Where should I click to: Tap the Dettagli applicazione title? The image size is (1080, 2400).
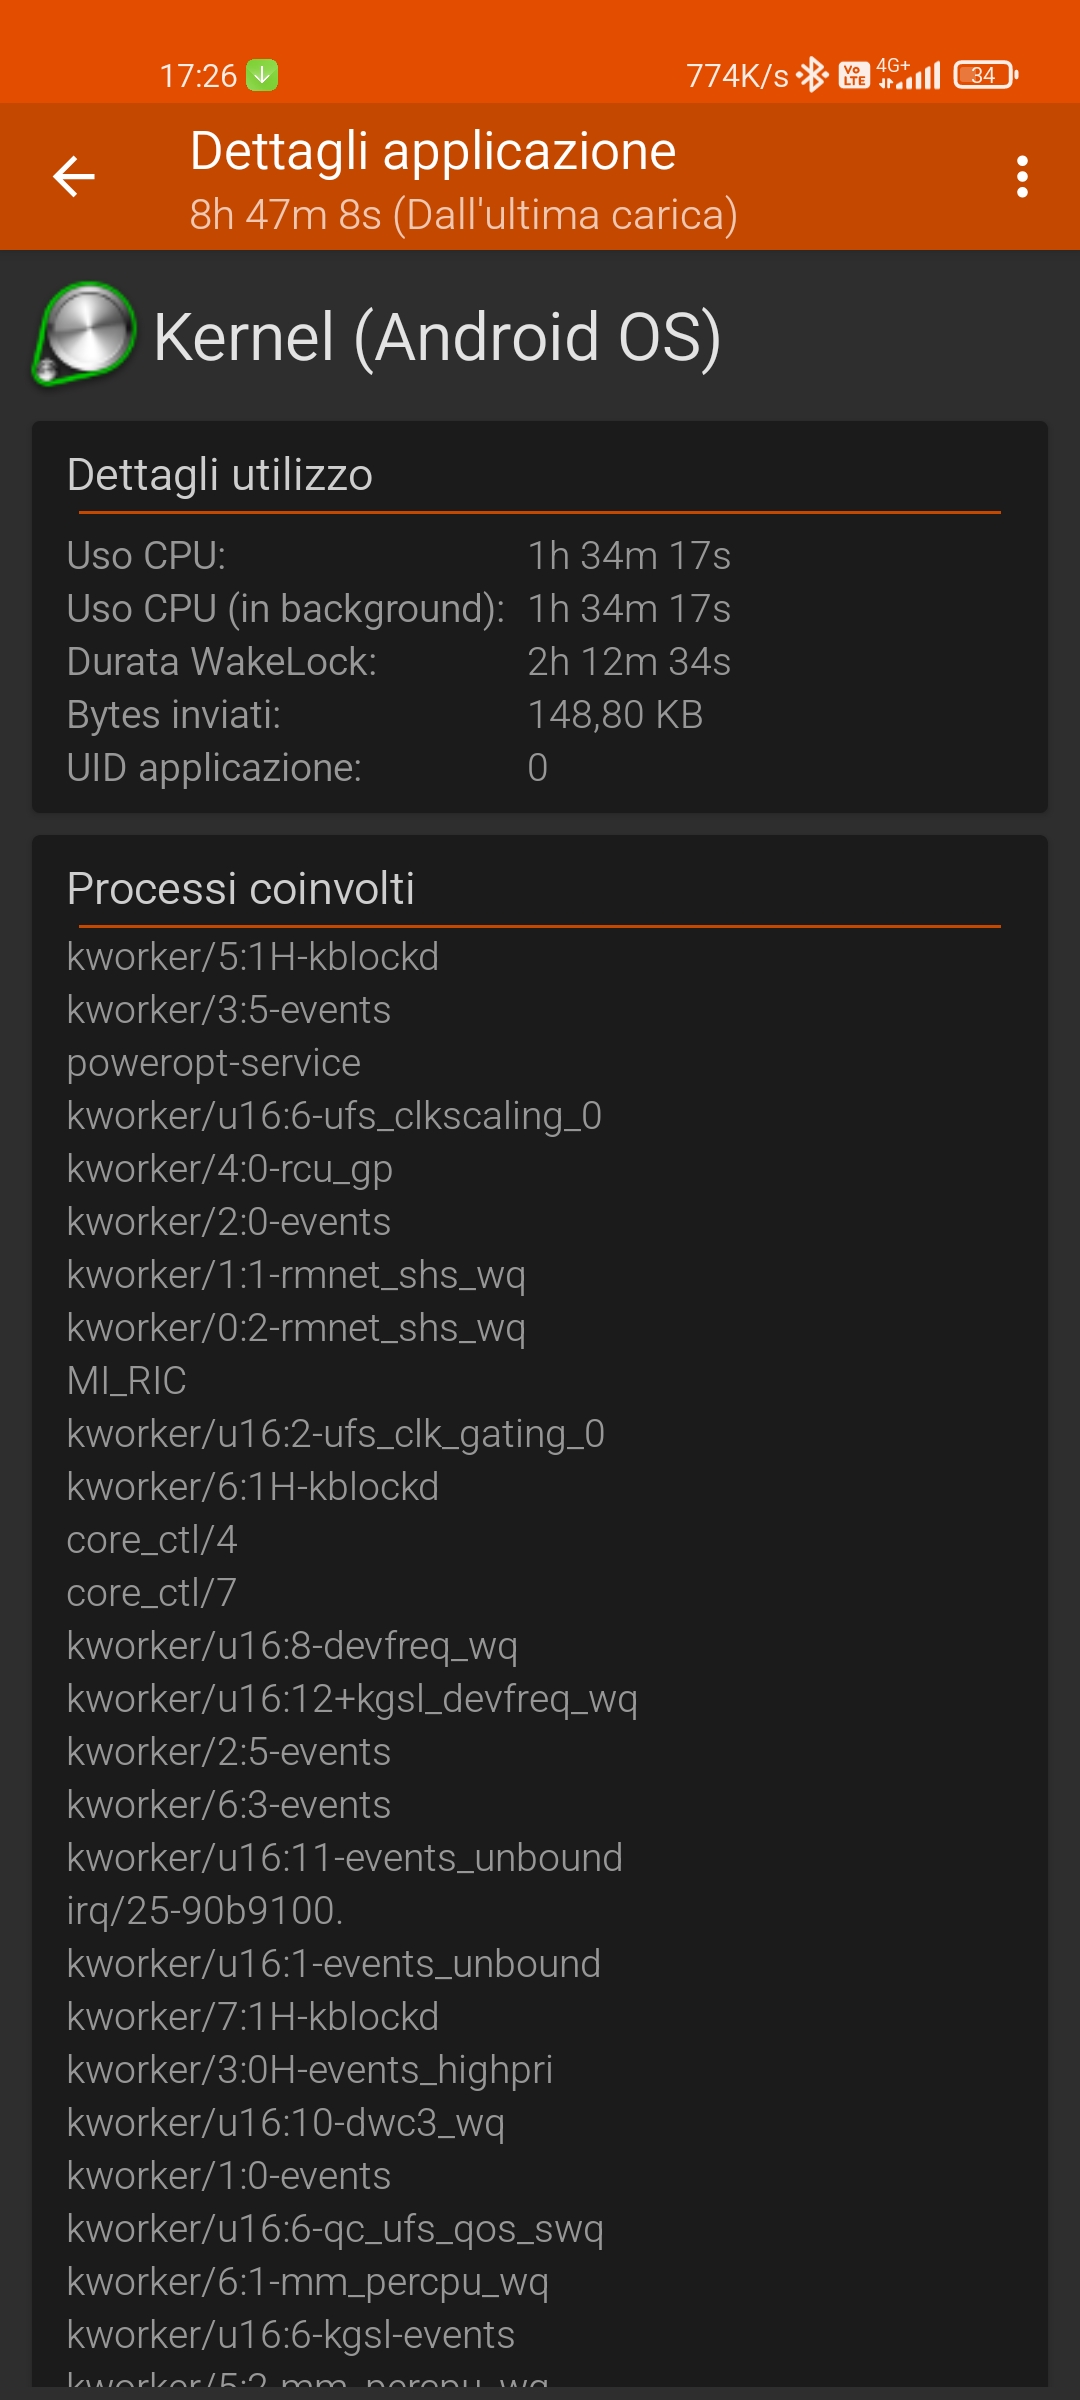pyautogui.click(x=433, y=151)
